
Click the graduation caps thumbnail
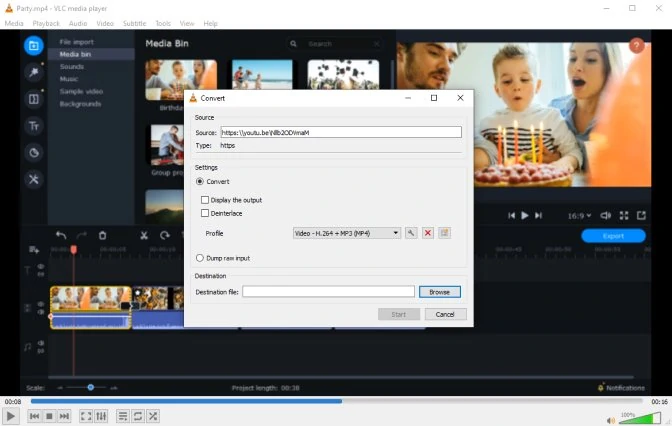pos(343,75)
